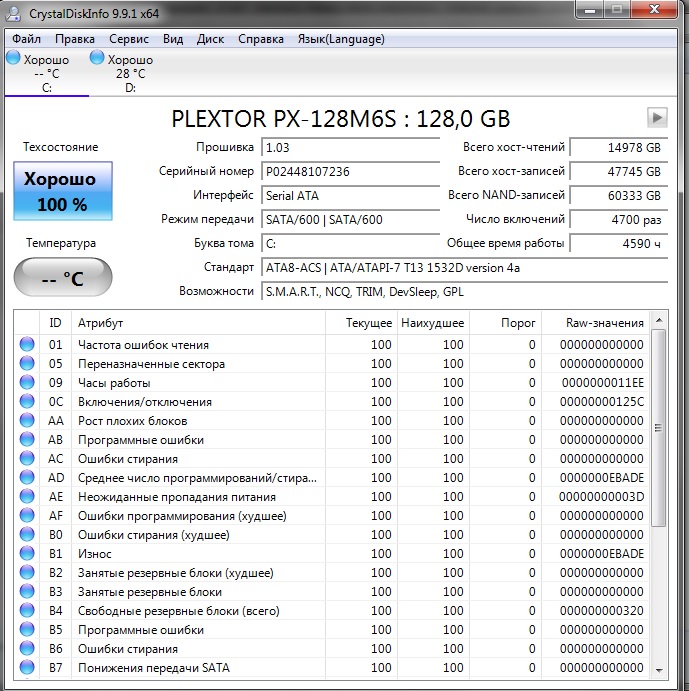Open the Правка menu

(75, 39)
